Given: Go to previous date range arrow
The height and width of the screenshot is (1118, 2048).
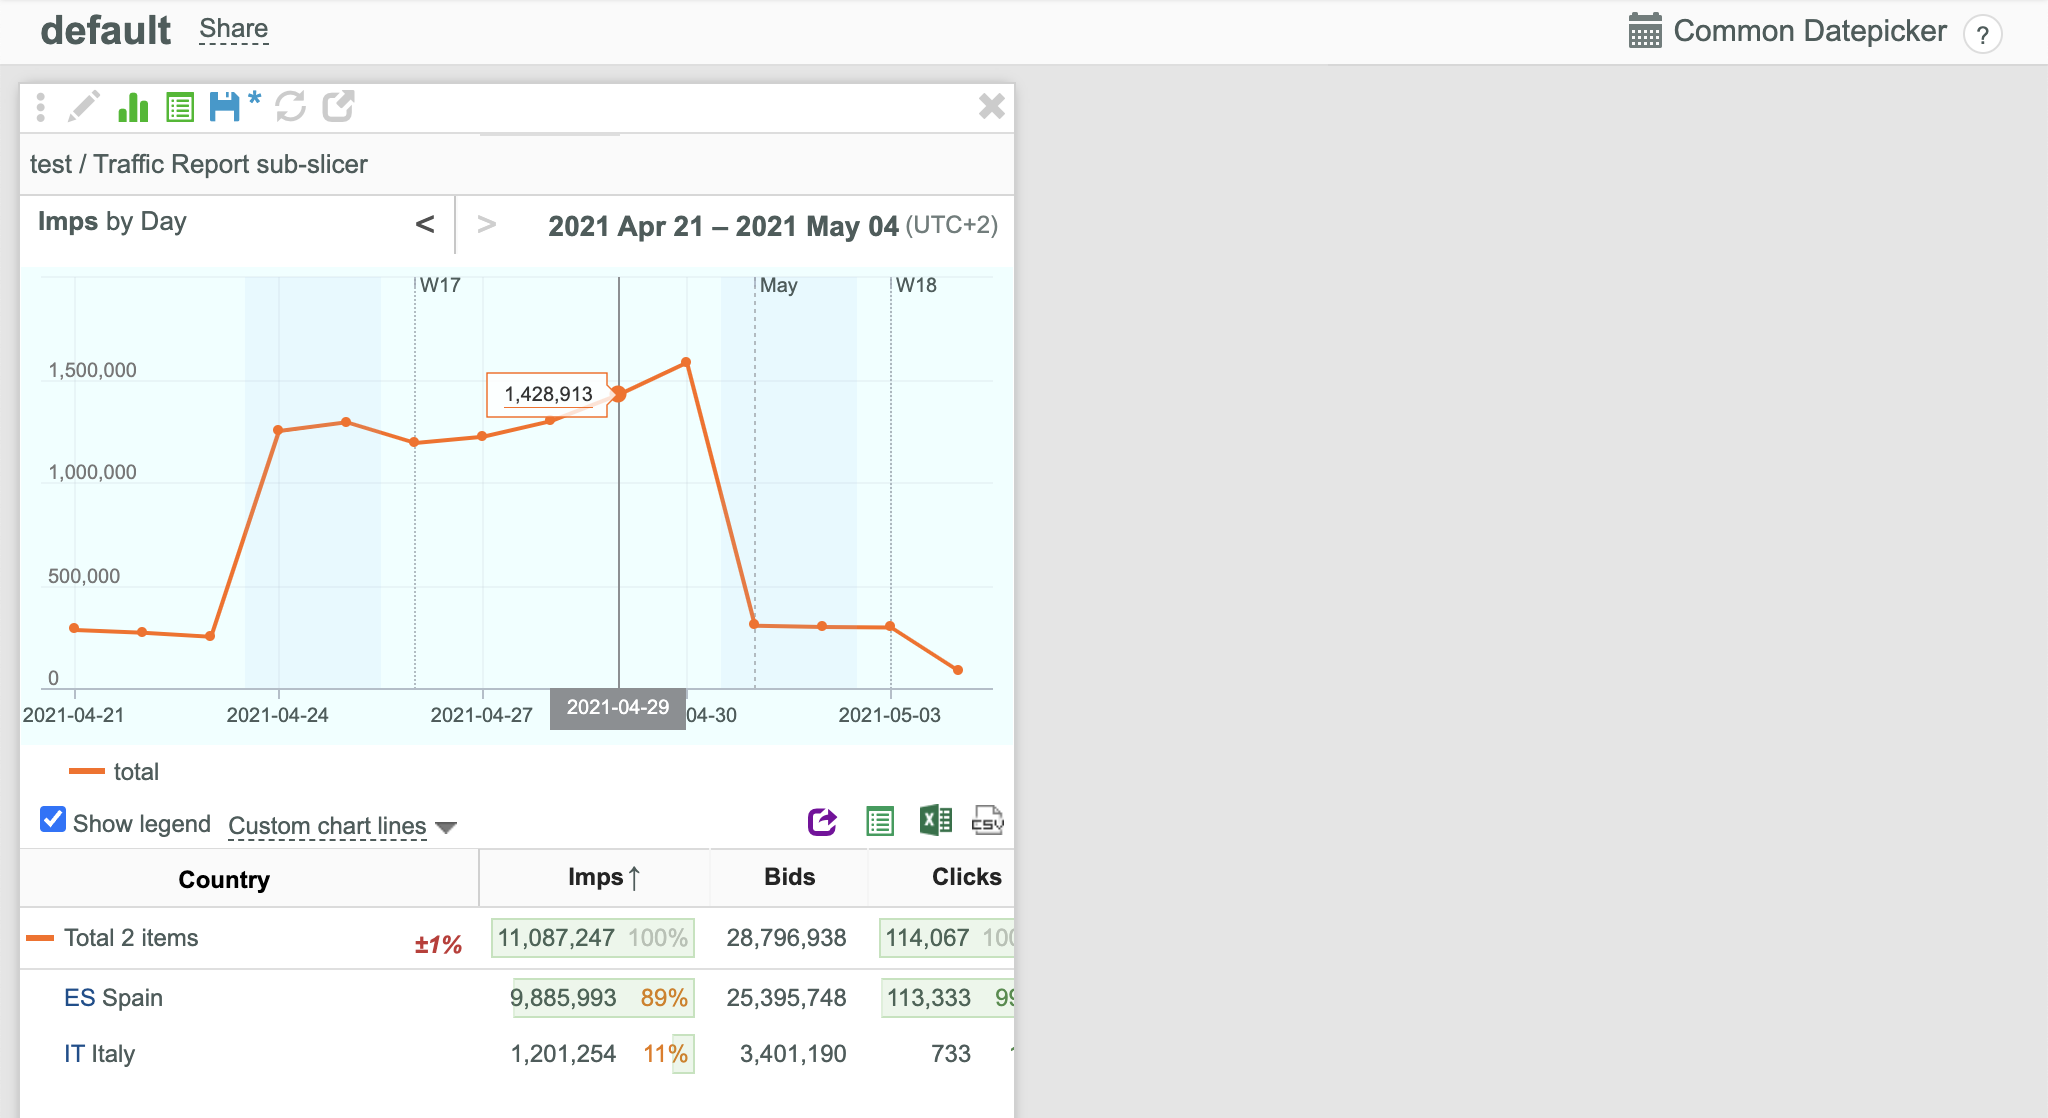Looking at the screenshot, I should click(425, 225).
